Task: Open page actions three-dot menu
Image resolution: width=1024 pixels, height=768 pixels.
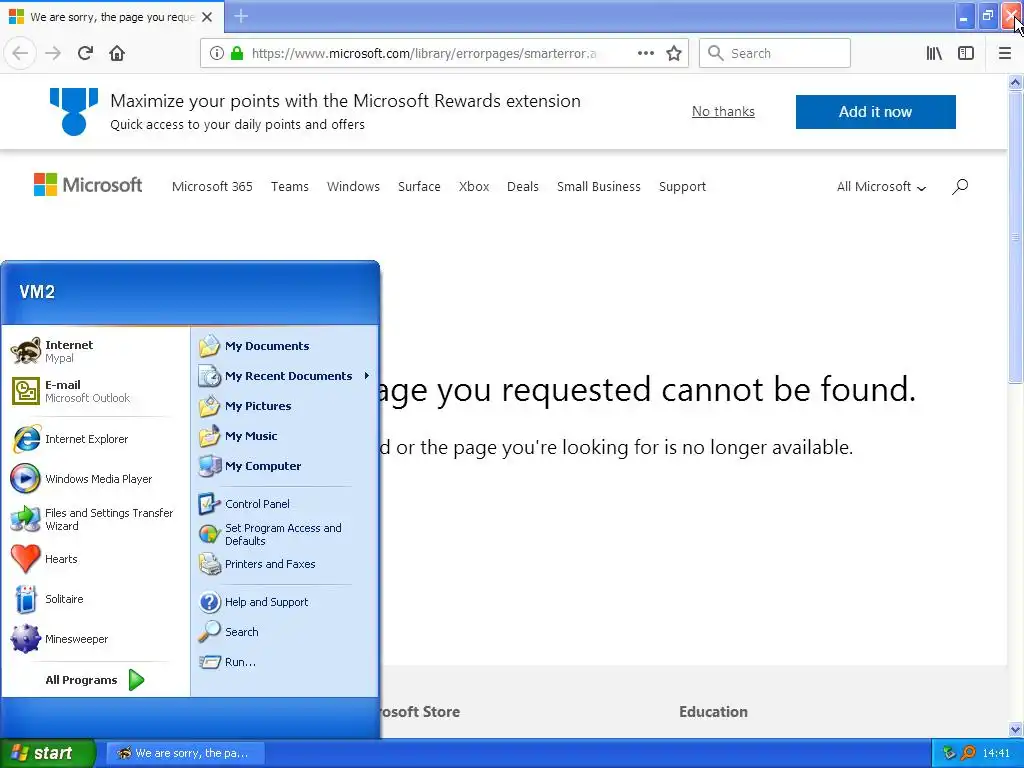Action: tap(645, 53)
